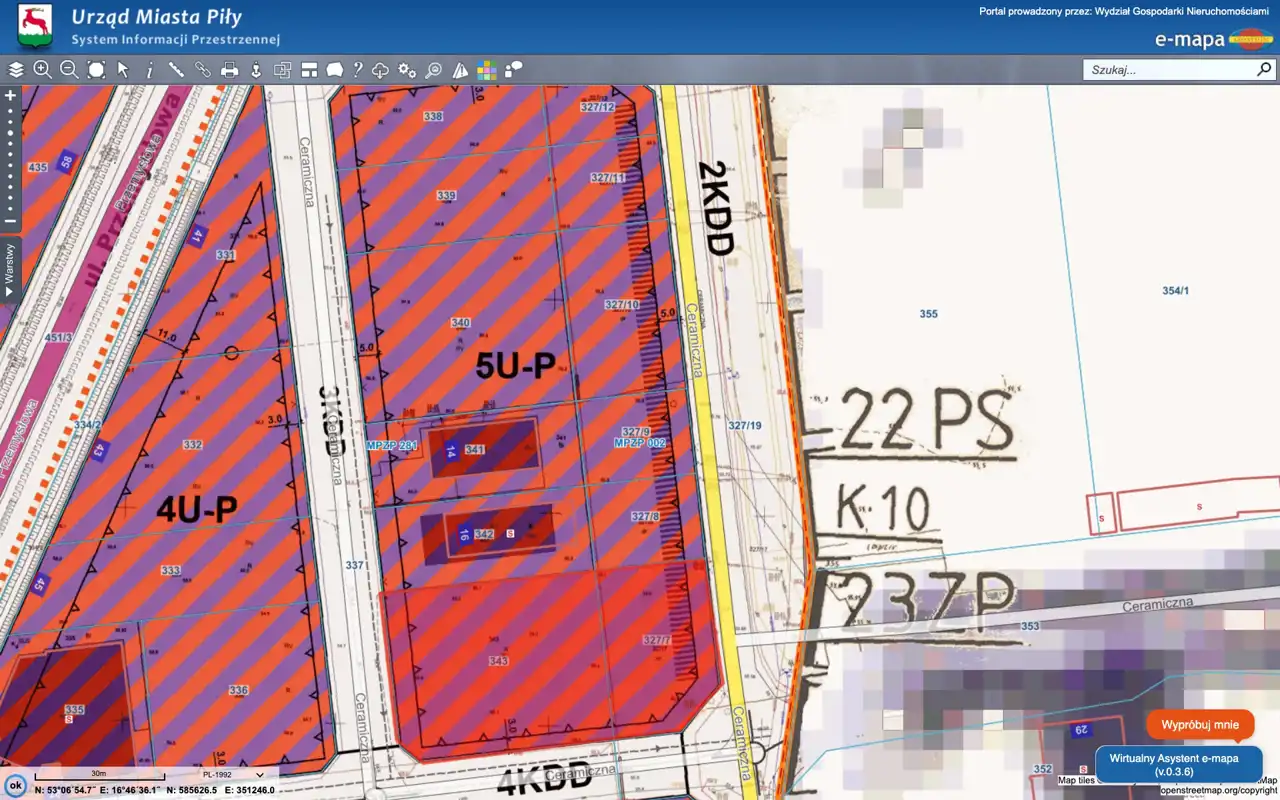The image size is (1280, 800).
Task: Expand the Warstwy side panel
Action: [10, 268]
